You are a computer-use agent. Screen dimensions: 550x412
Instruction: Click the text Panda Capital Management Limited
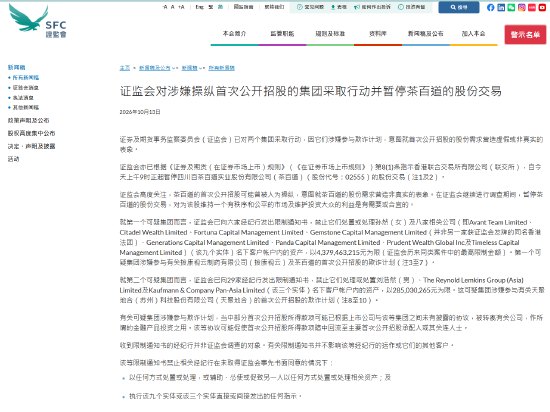point(328,243)
